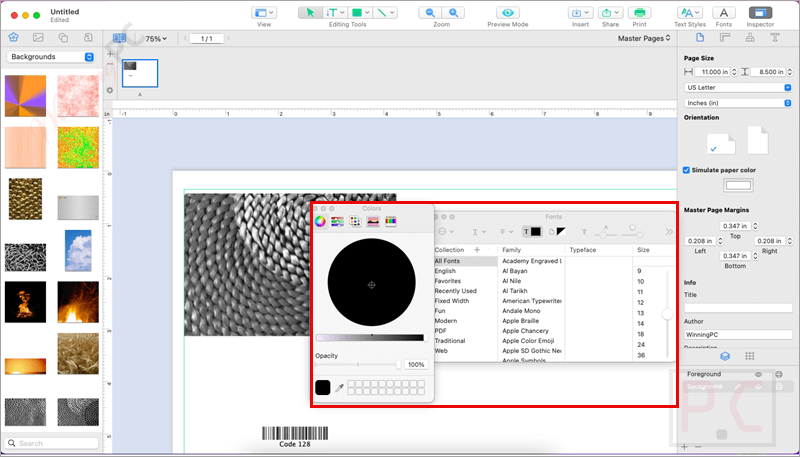Click the Zoom Out magnifier
Image resolution: width=800 pixels, height=457 pixels.
(430, 13)
